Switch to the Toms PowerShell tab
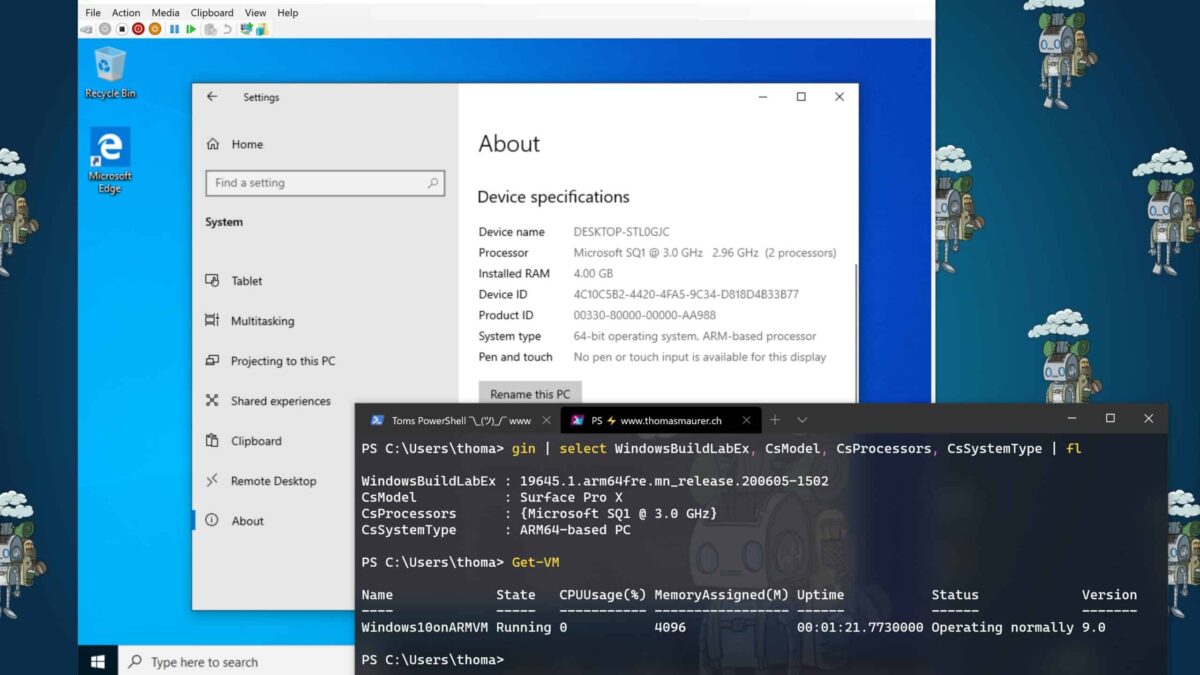Screen dimensions: 1200x675 [450, 421]
